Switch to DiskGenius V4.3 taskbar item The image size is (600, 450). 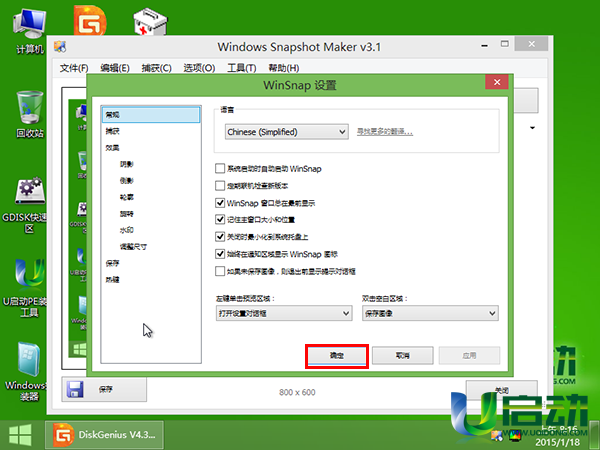[104, 435]
